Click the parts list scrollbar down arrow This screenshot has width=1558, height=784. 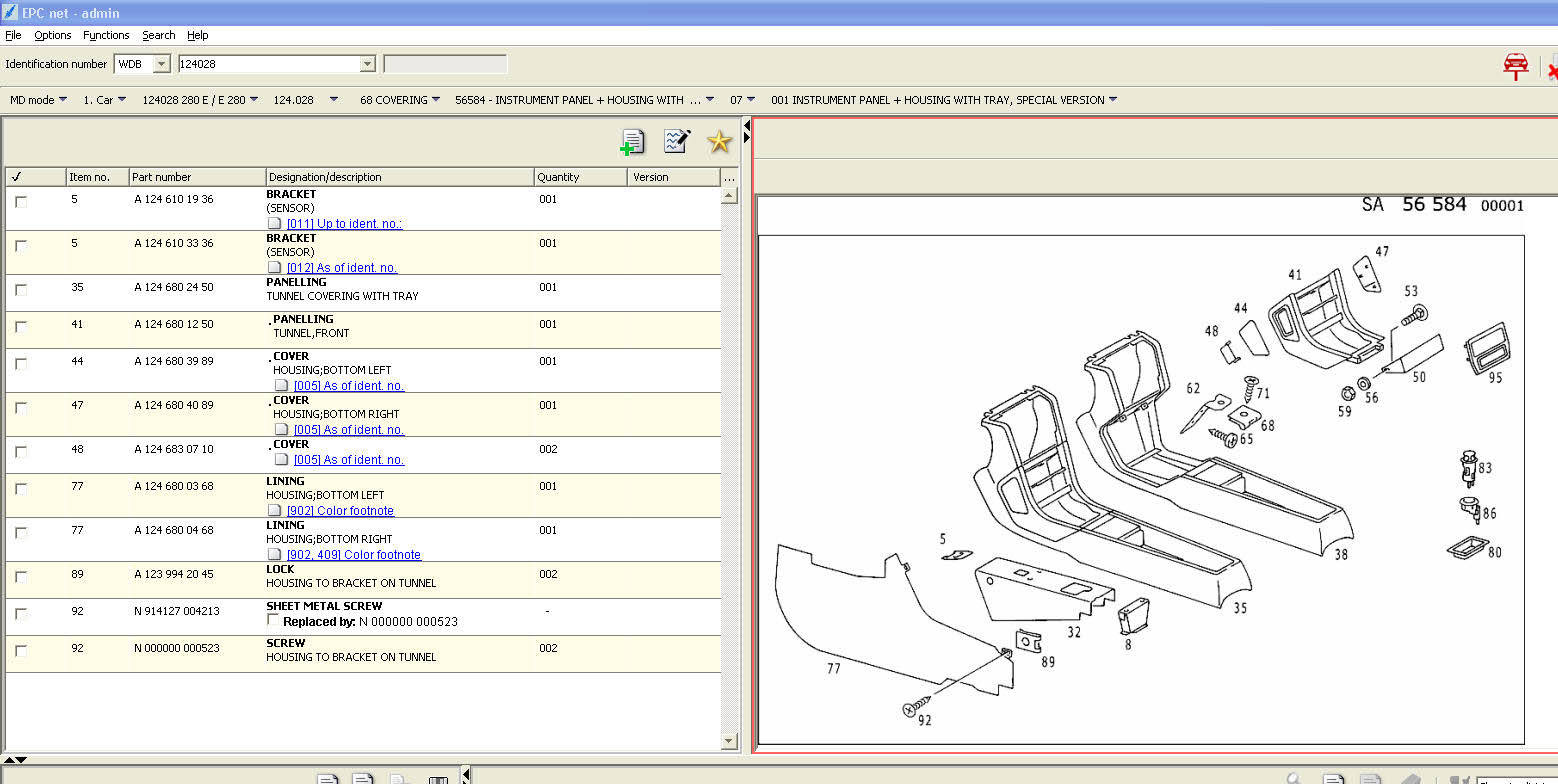729,741
